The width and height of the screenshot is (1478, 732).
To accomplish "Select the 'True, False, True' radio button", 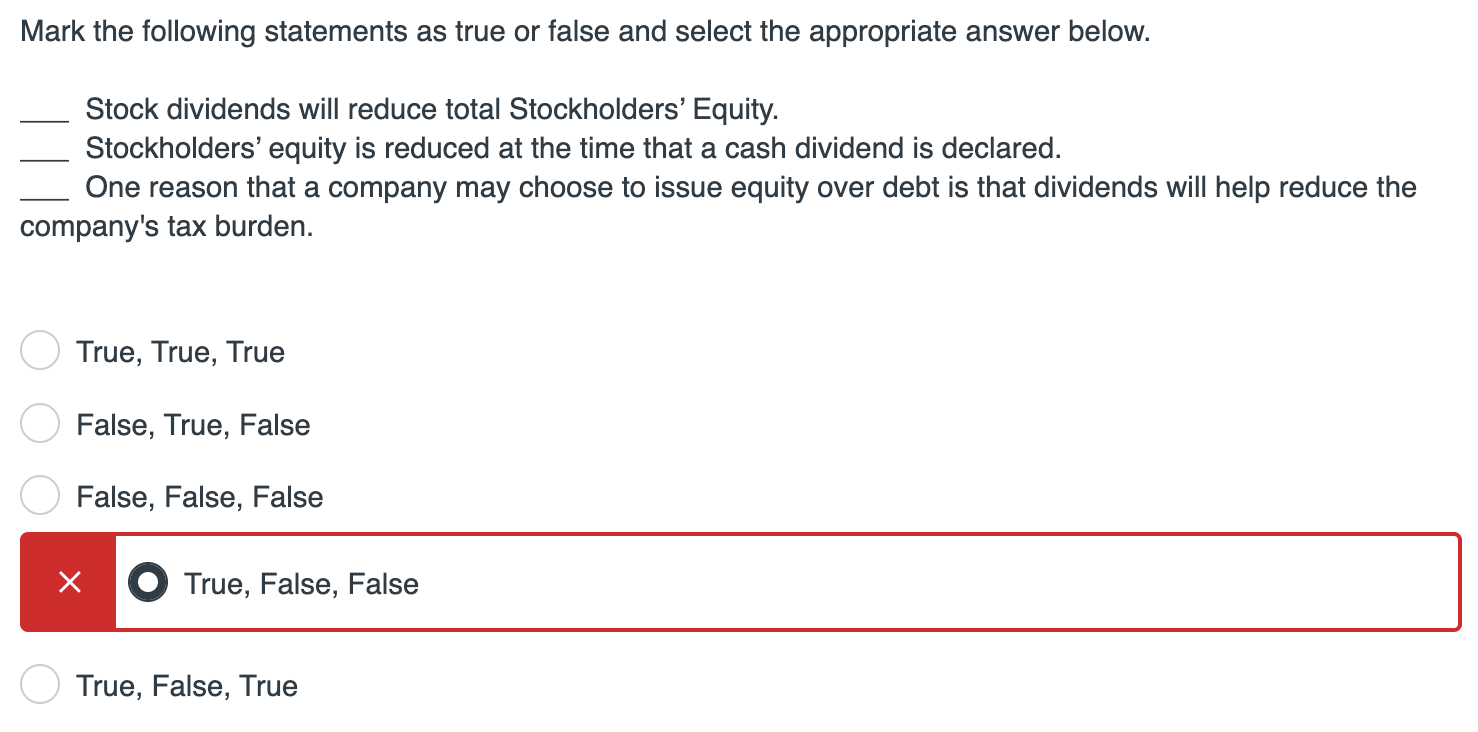I will pyautogui.click(x=39, y=685).
